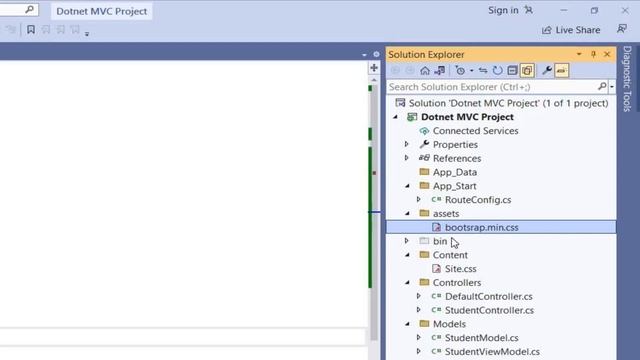Viewport: 640px width, 360px height.
Task: Toggle the Preview Selected Items button
Action: coord(562,71)
